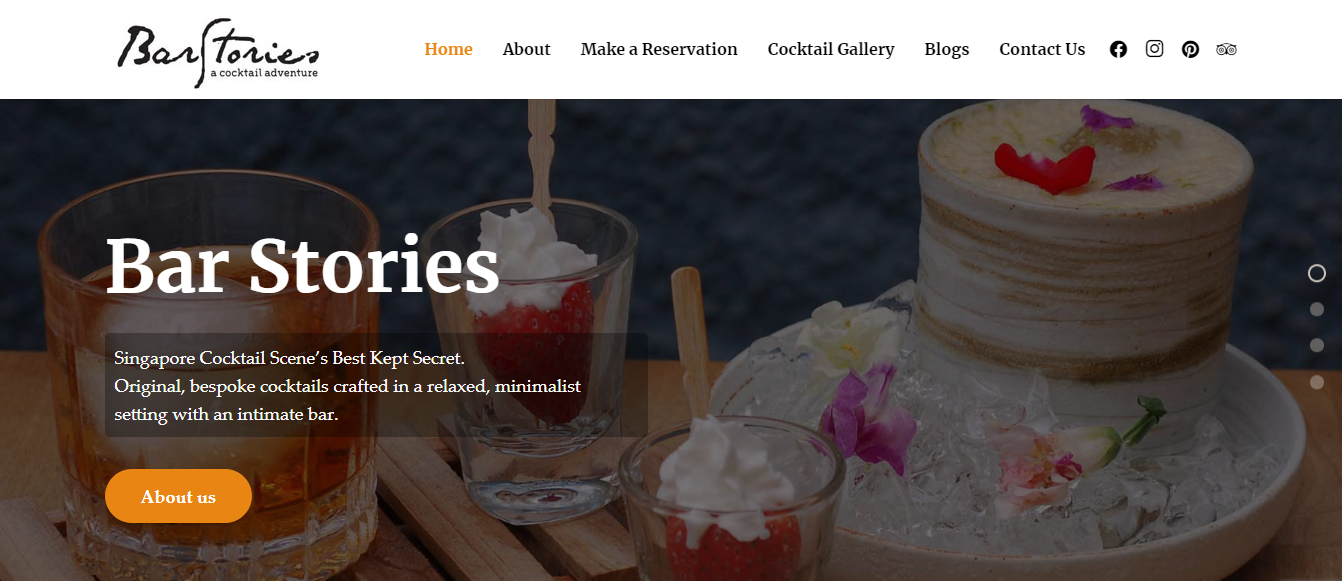Open the About menu item
1342x581 pixels.
tap(526, 49)
